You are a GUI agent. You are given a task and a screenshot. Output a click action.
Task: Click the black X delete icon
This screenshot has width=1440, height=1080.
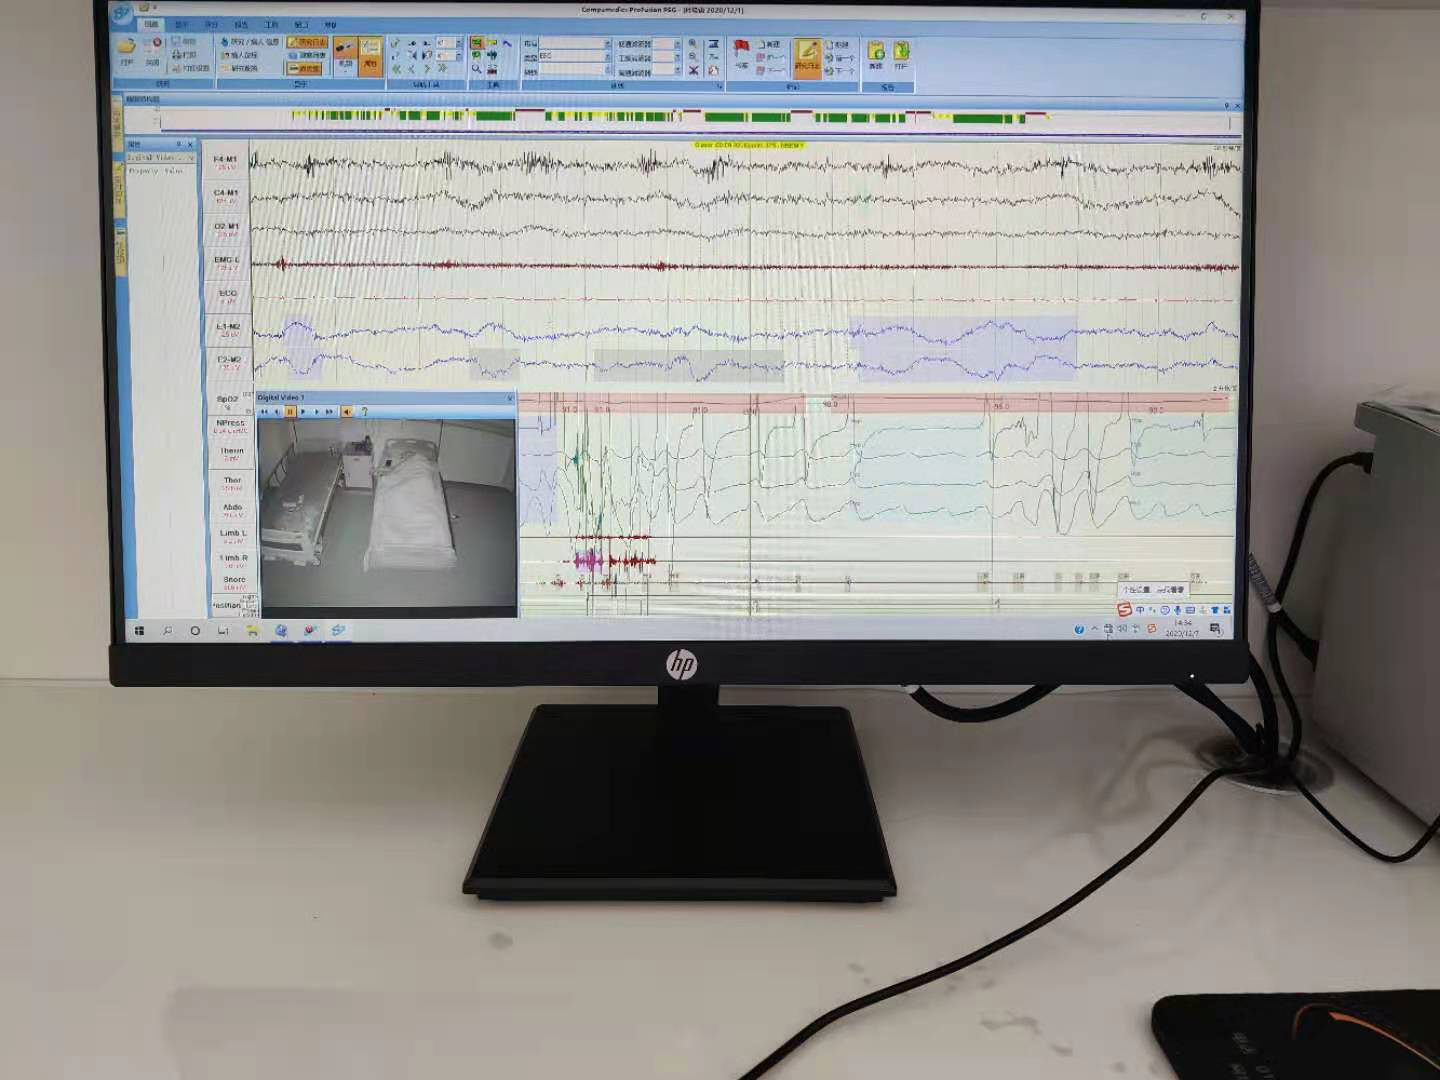[x=693, y=70]
